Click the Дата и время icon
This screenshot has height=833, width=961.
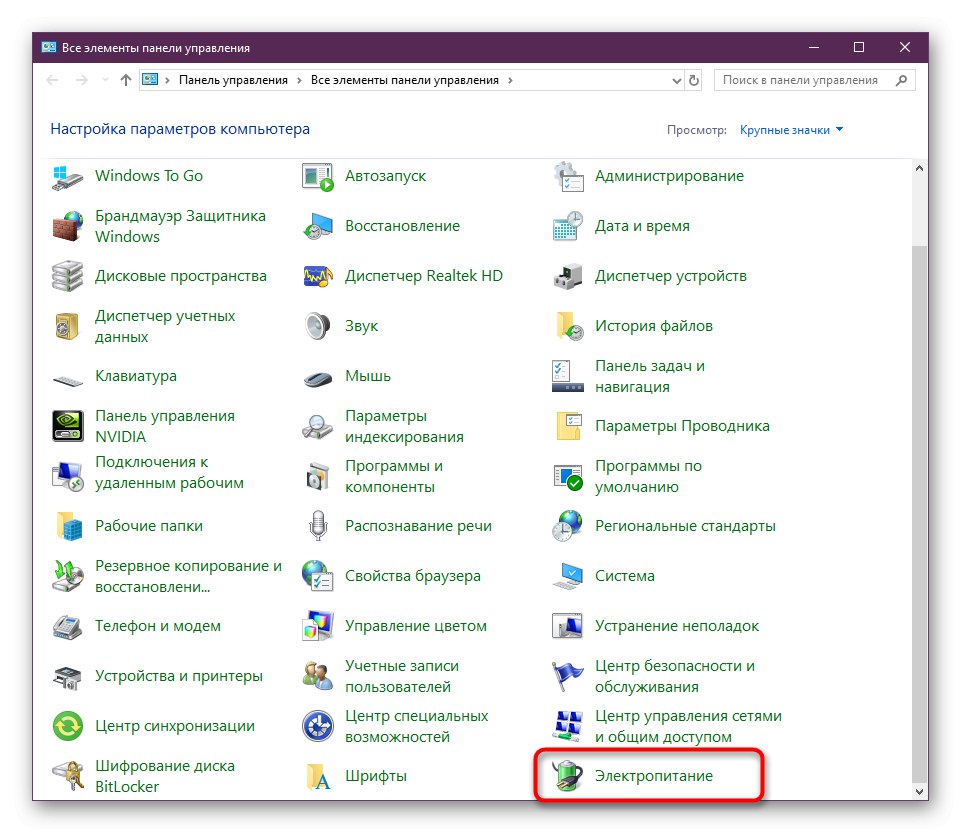(x=568, y=226)
